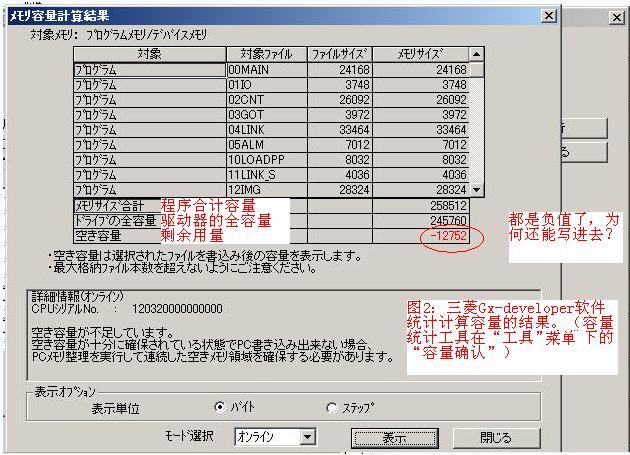Select the バイト display unit radio button

(x=221, y=408)
